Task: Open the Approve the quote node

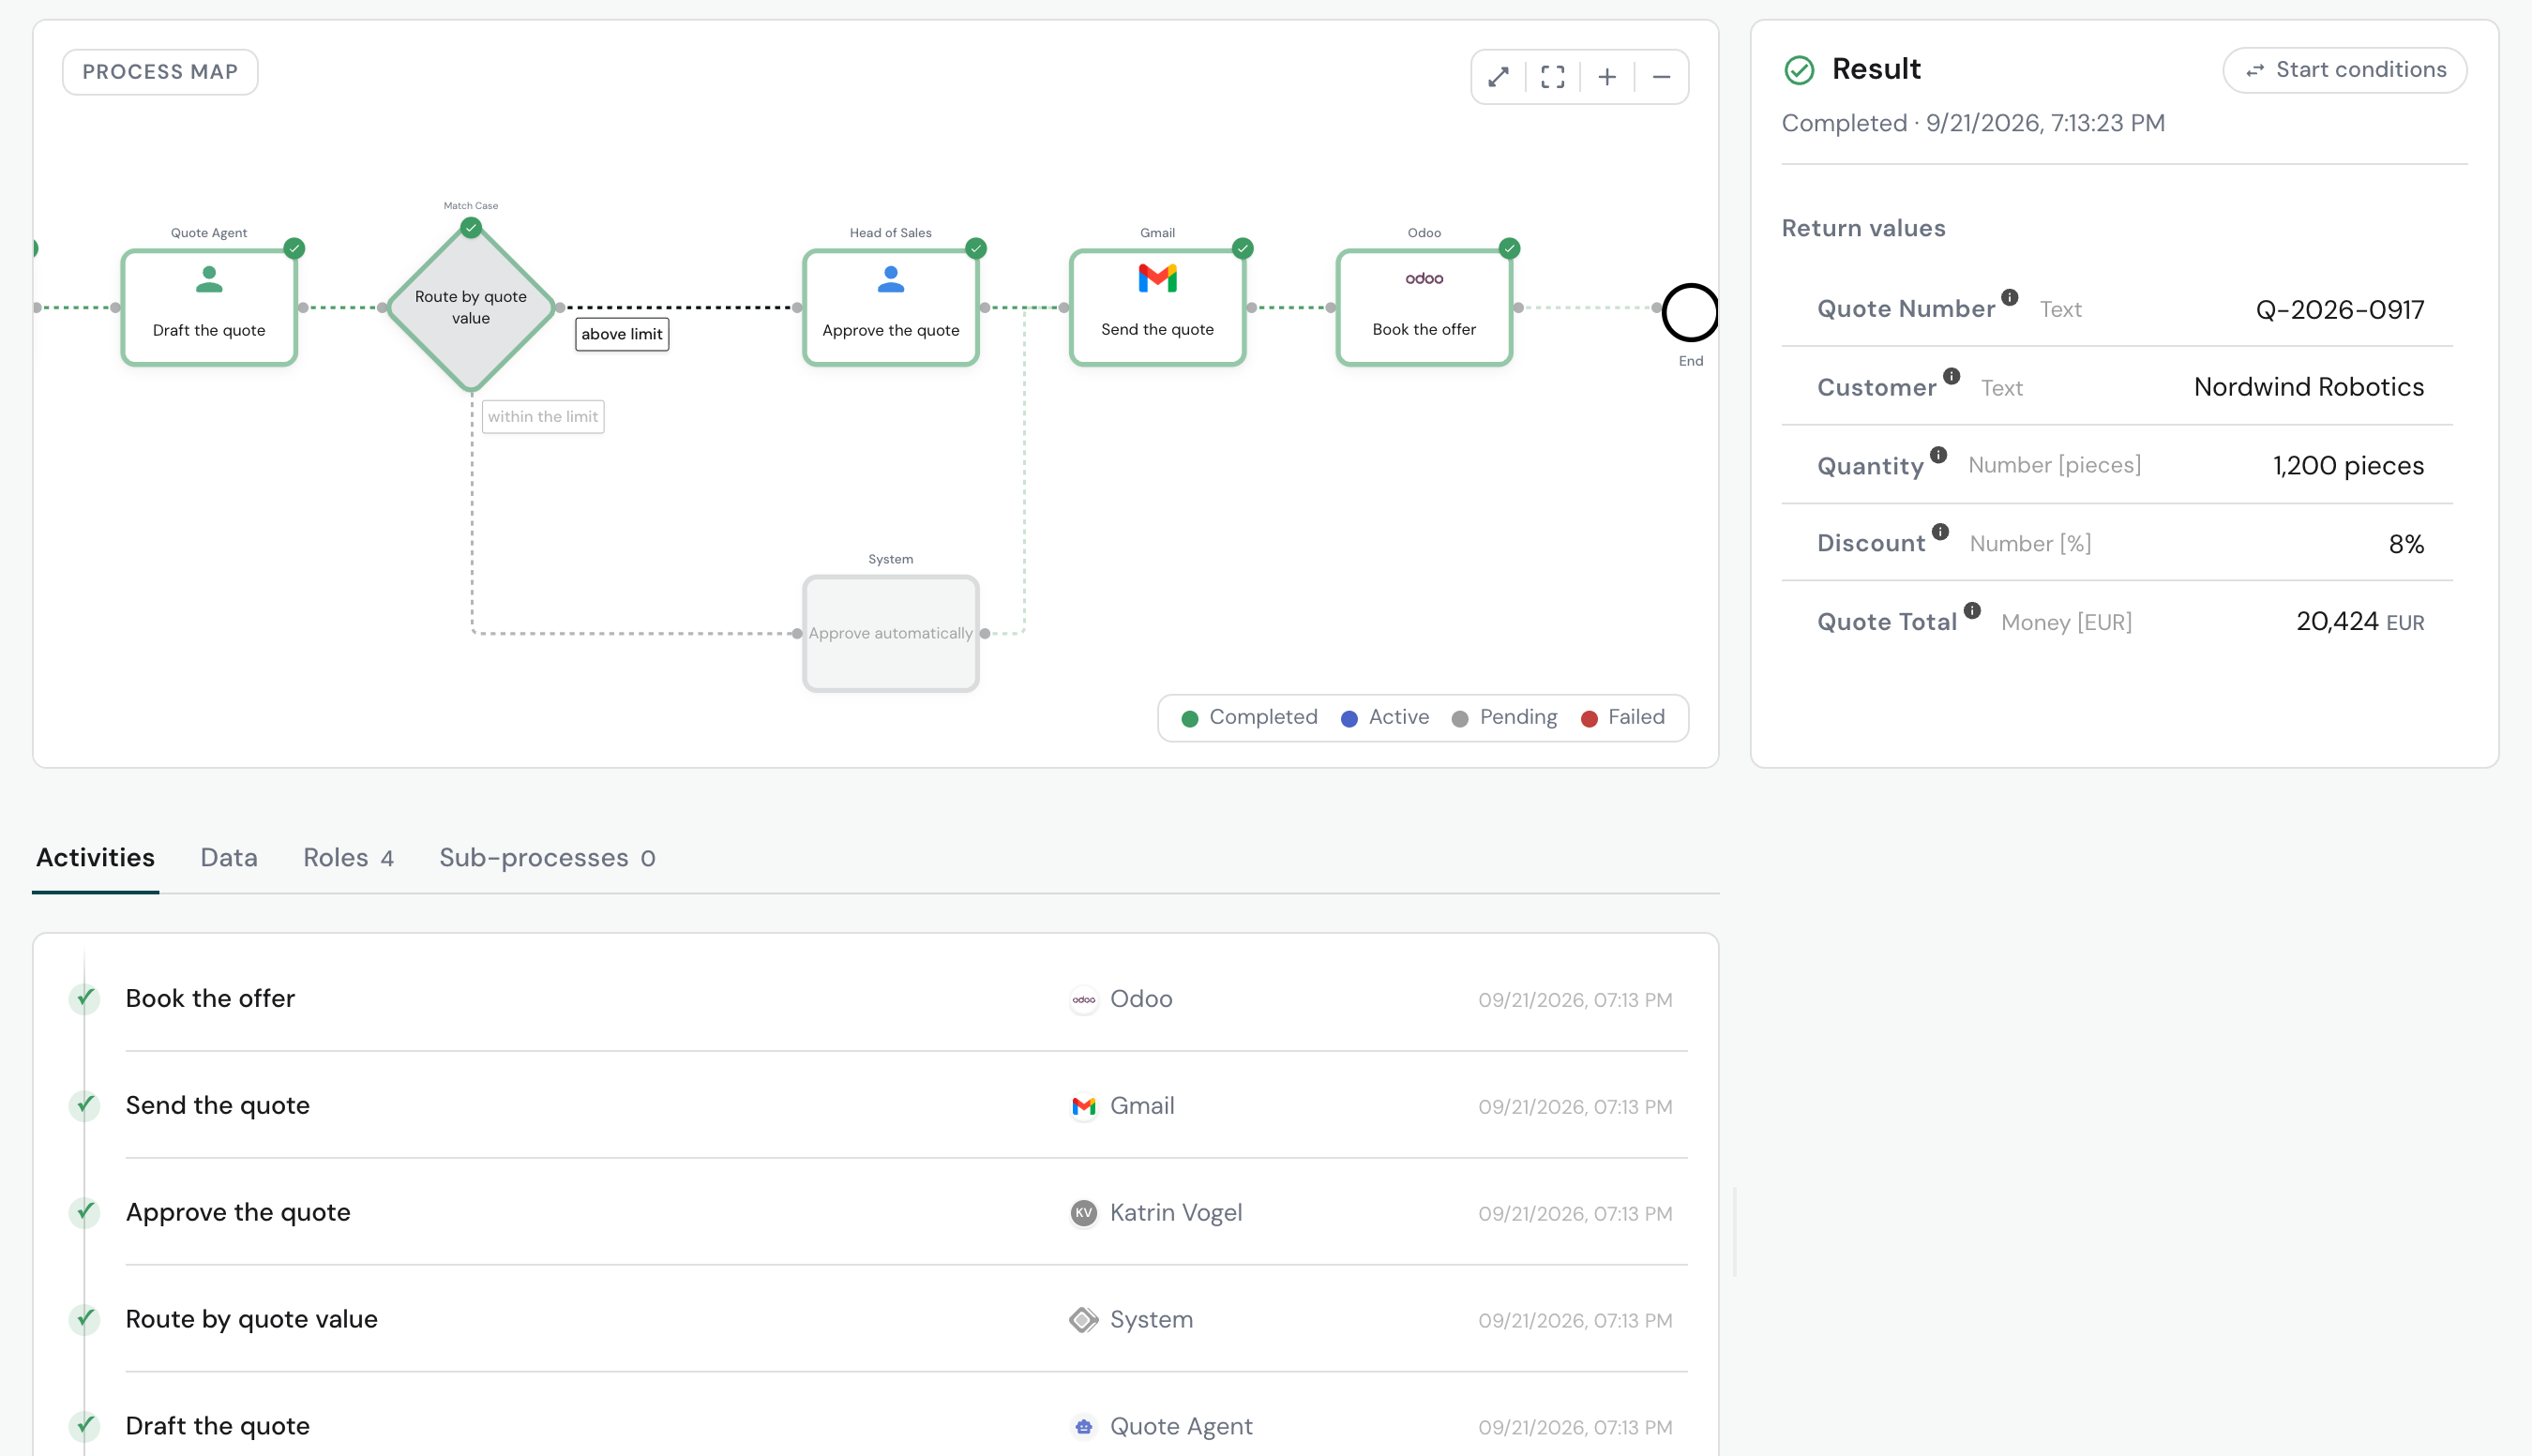Action: pos(890,307)
